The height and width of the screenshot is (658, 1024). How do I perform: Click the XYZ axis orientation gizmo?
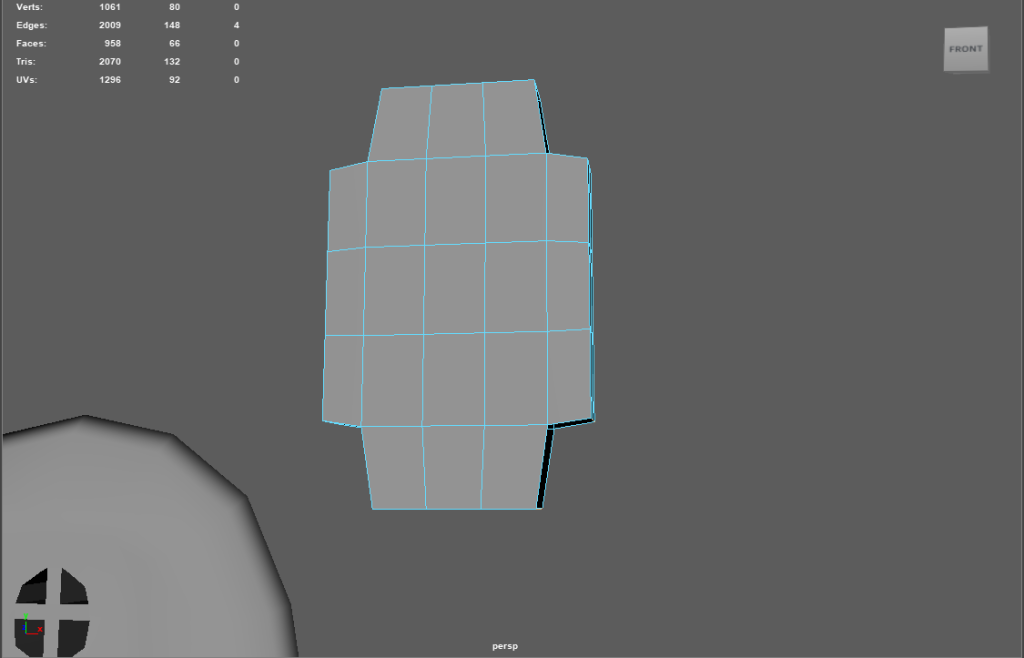pos(32,626)
